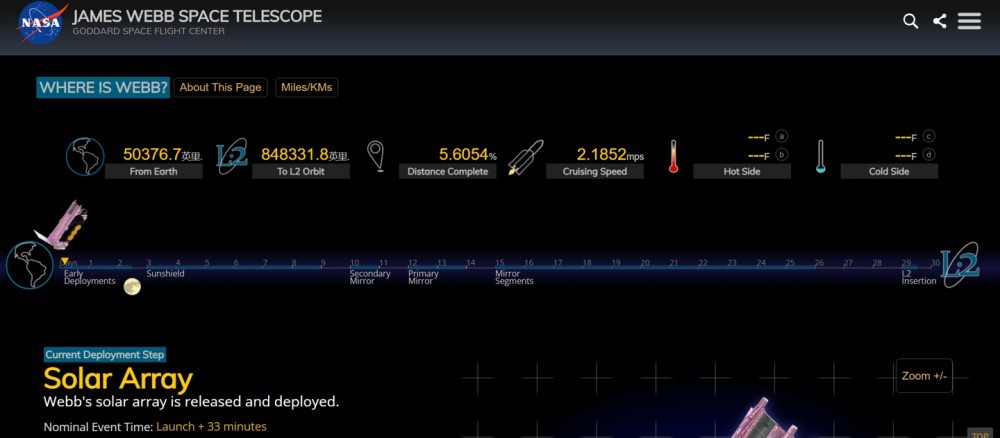Click the yellow current-position marker on timeline

coord(64,260)
